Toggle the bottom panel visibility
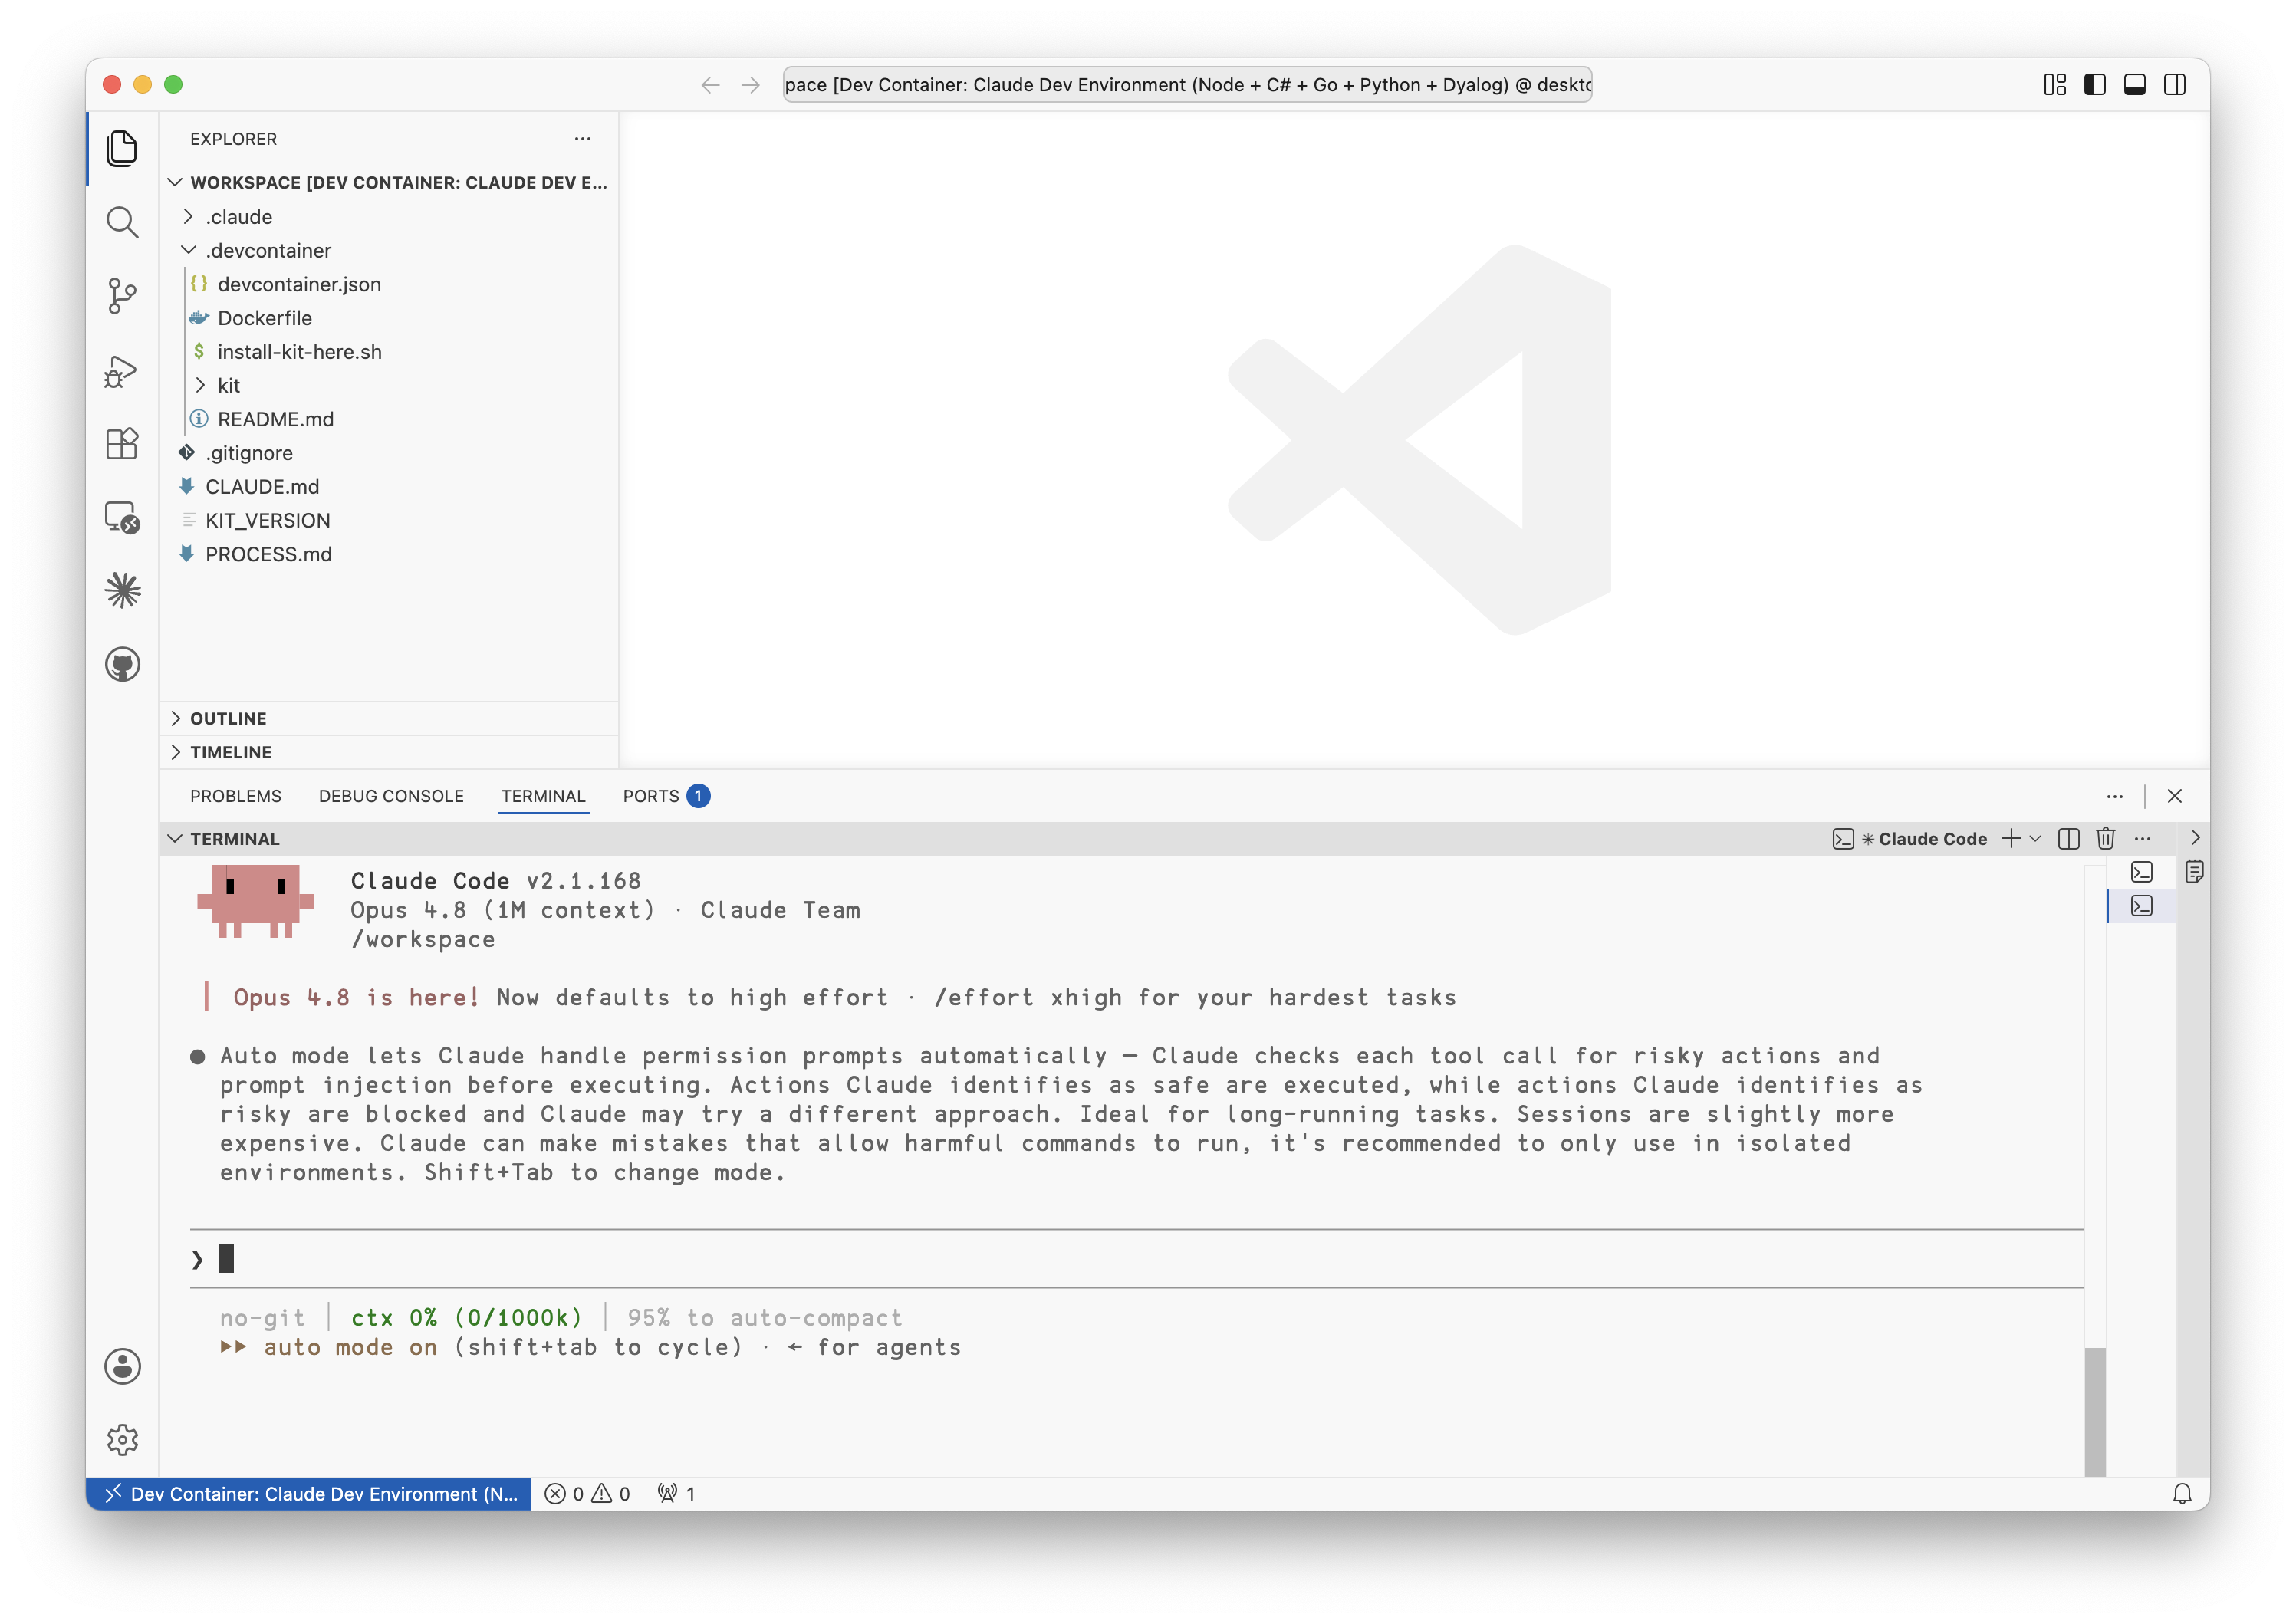2296x1624 pixels. click(x=2135, y=85)
